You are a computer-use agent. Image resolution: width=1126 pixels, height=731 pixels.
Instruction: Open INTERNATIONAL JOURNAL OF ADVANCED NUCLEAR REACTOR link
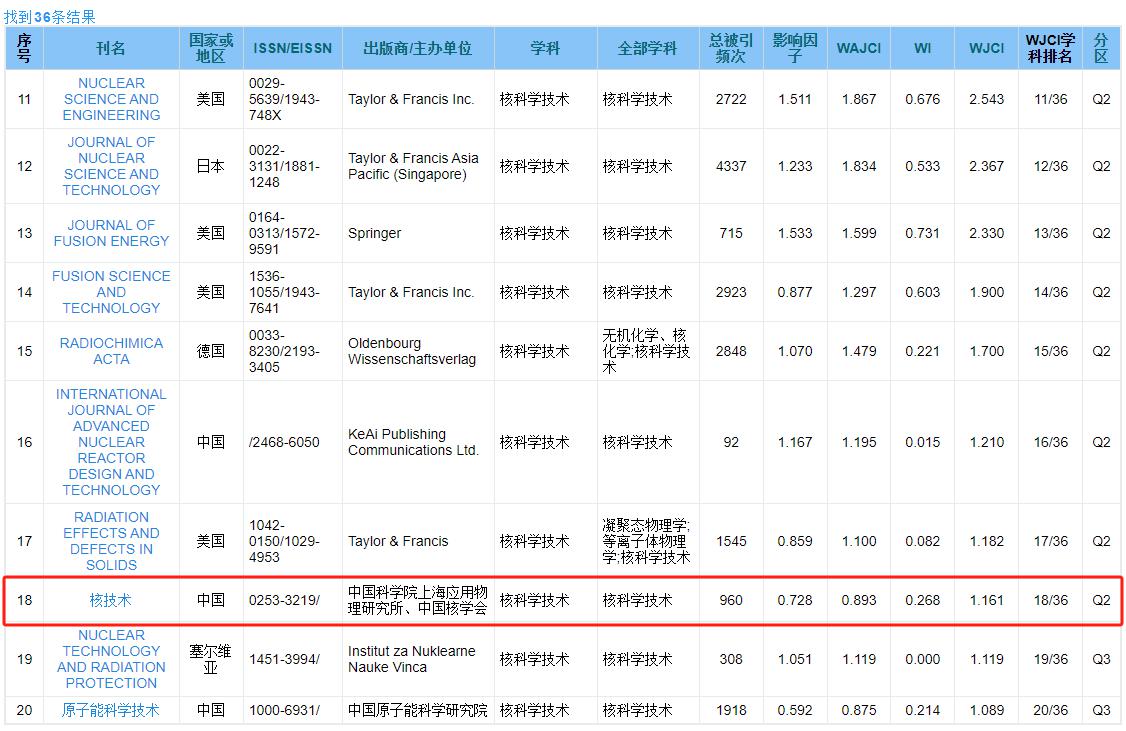[x=111, y=442]
